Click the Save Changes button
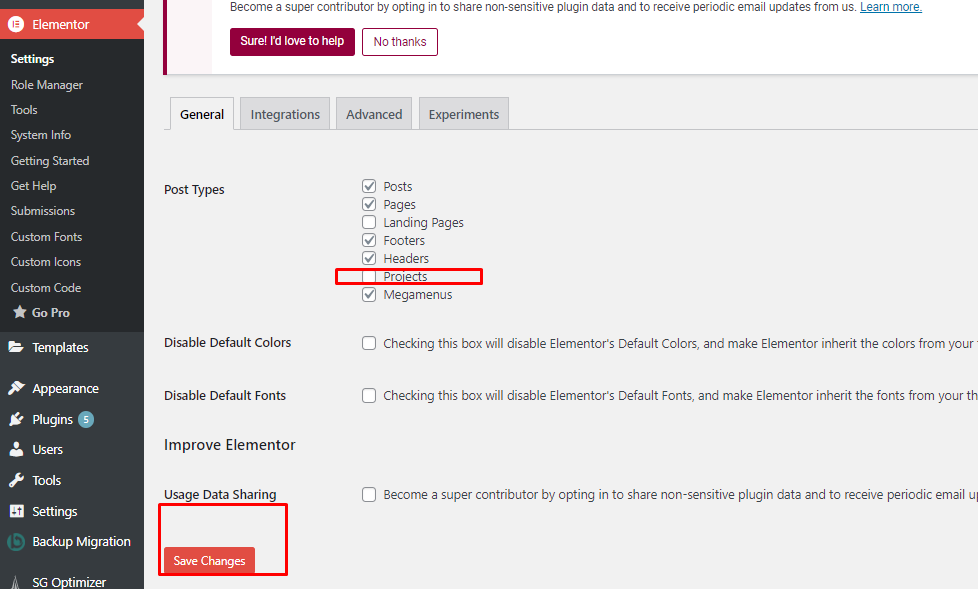 (x=210, y=560)
